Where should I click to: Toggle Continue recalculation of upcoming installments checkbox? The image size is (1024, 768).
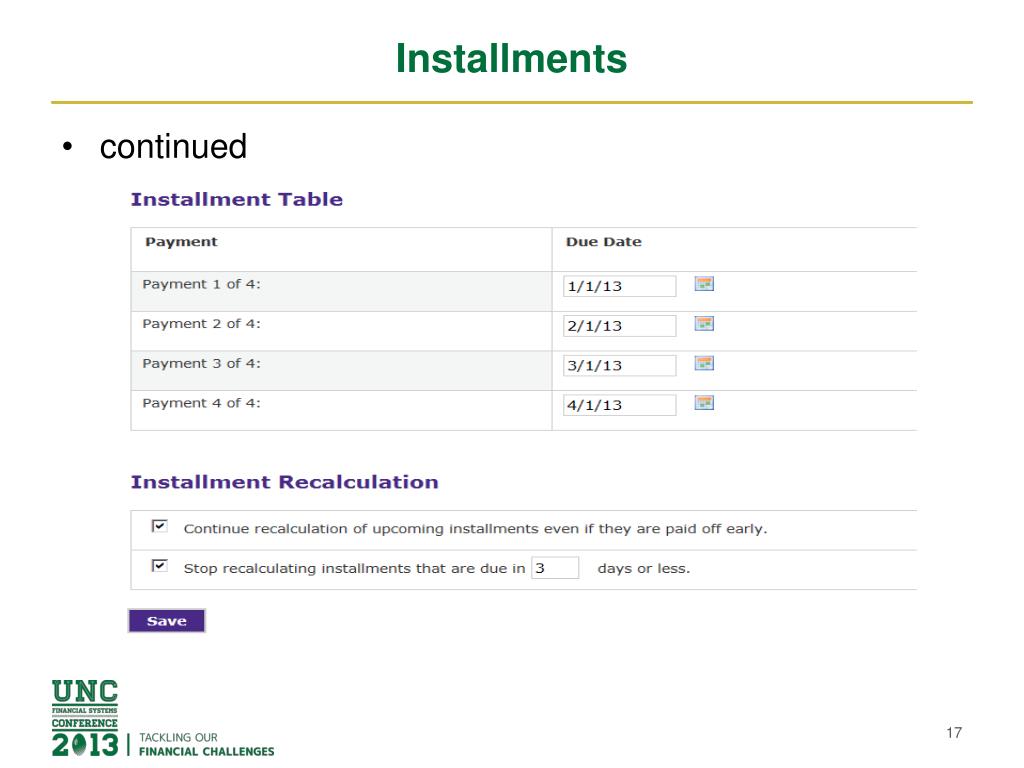(x=159, y=526)
